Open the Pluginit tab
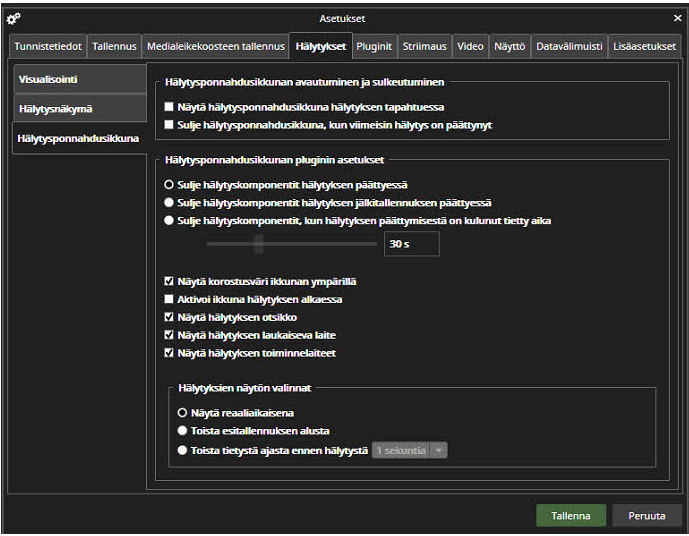The image size is (689, 536). 374,46
